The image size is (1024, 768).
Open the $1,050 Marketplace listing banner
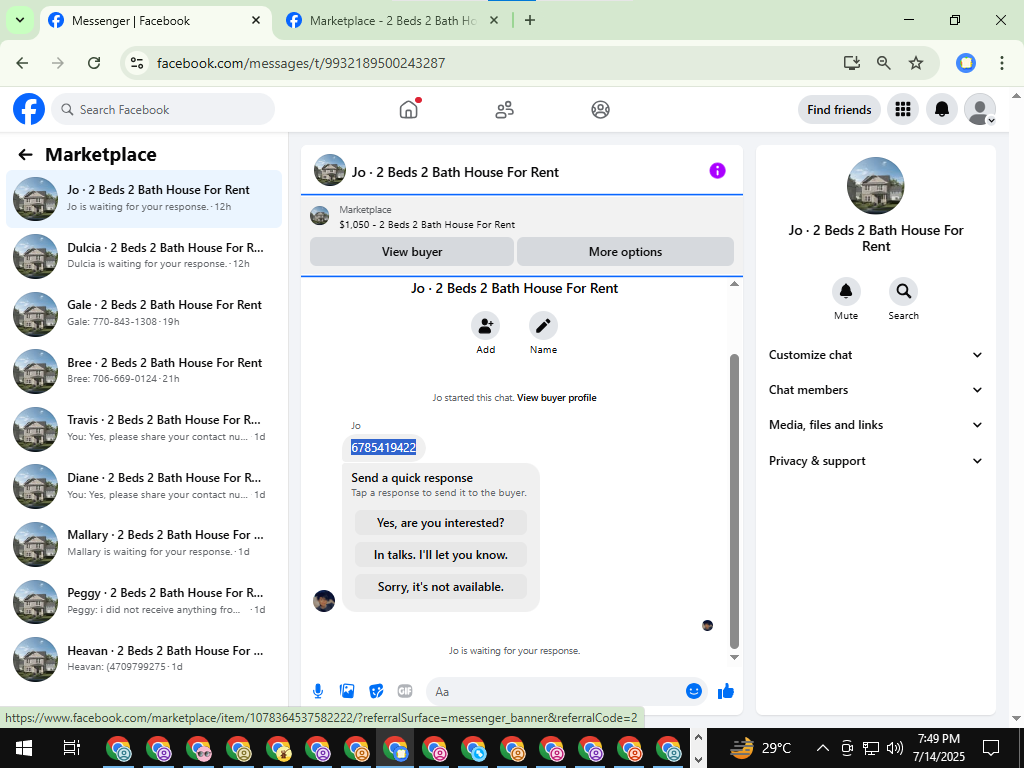pyautogui.click(x=522, y=217)
